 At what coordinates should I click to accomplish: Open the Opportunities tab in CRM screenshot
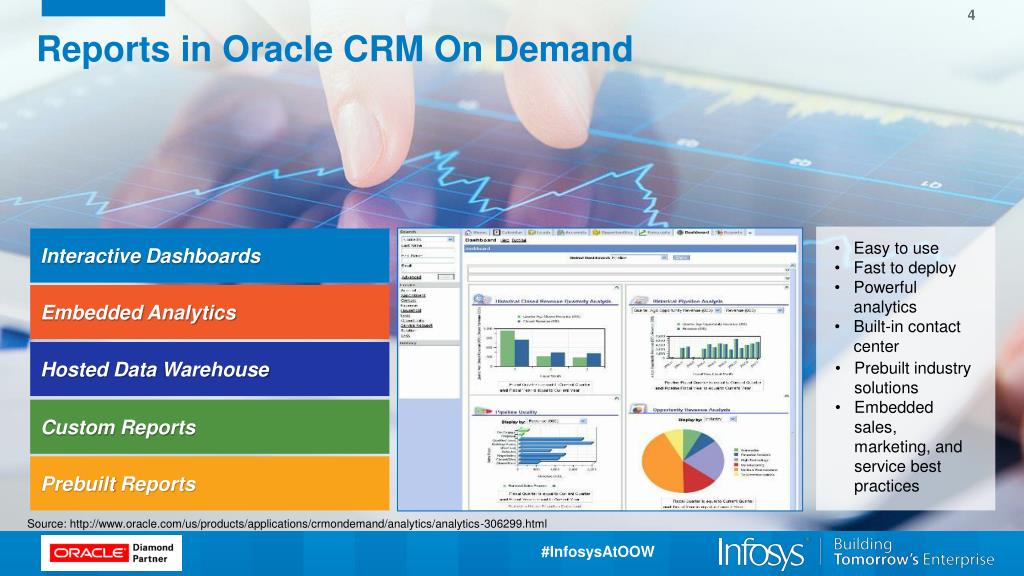point(613,232)
